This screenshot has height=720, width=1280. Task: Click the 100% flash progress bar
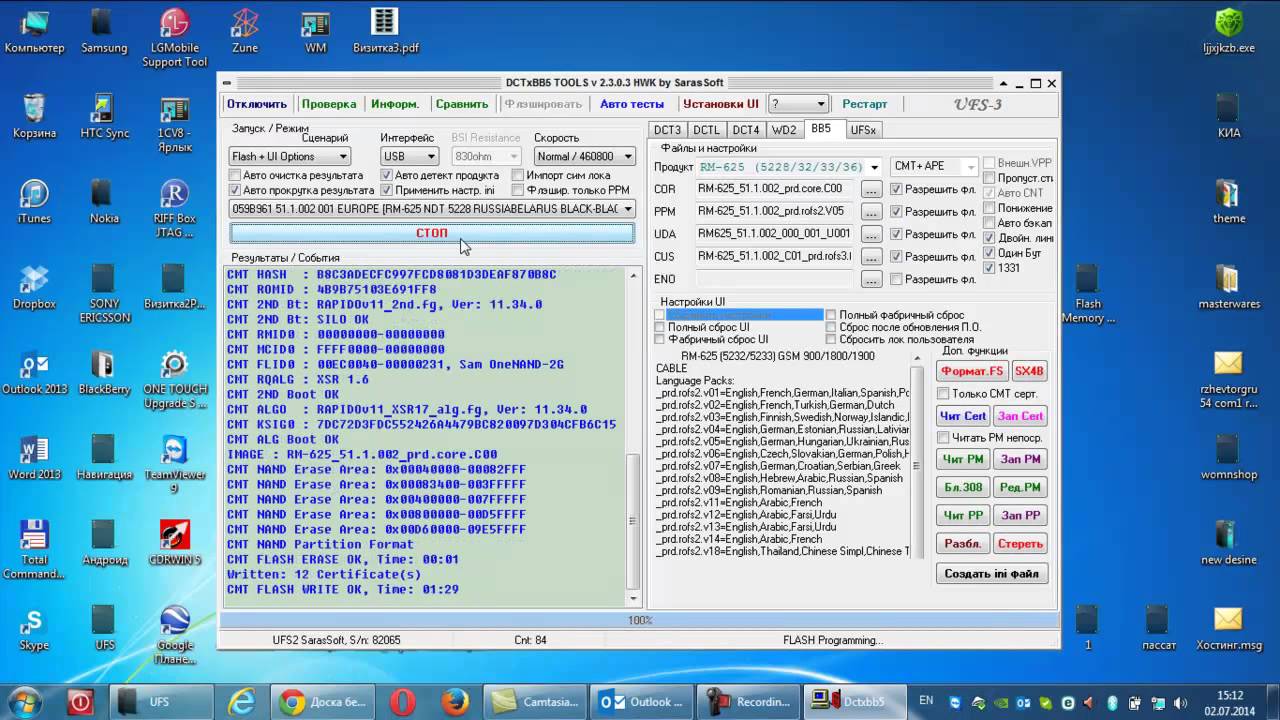(x=639, y=620)
